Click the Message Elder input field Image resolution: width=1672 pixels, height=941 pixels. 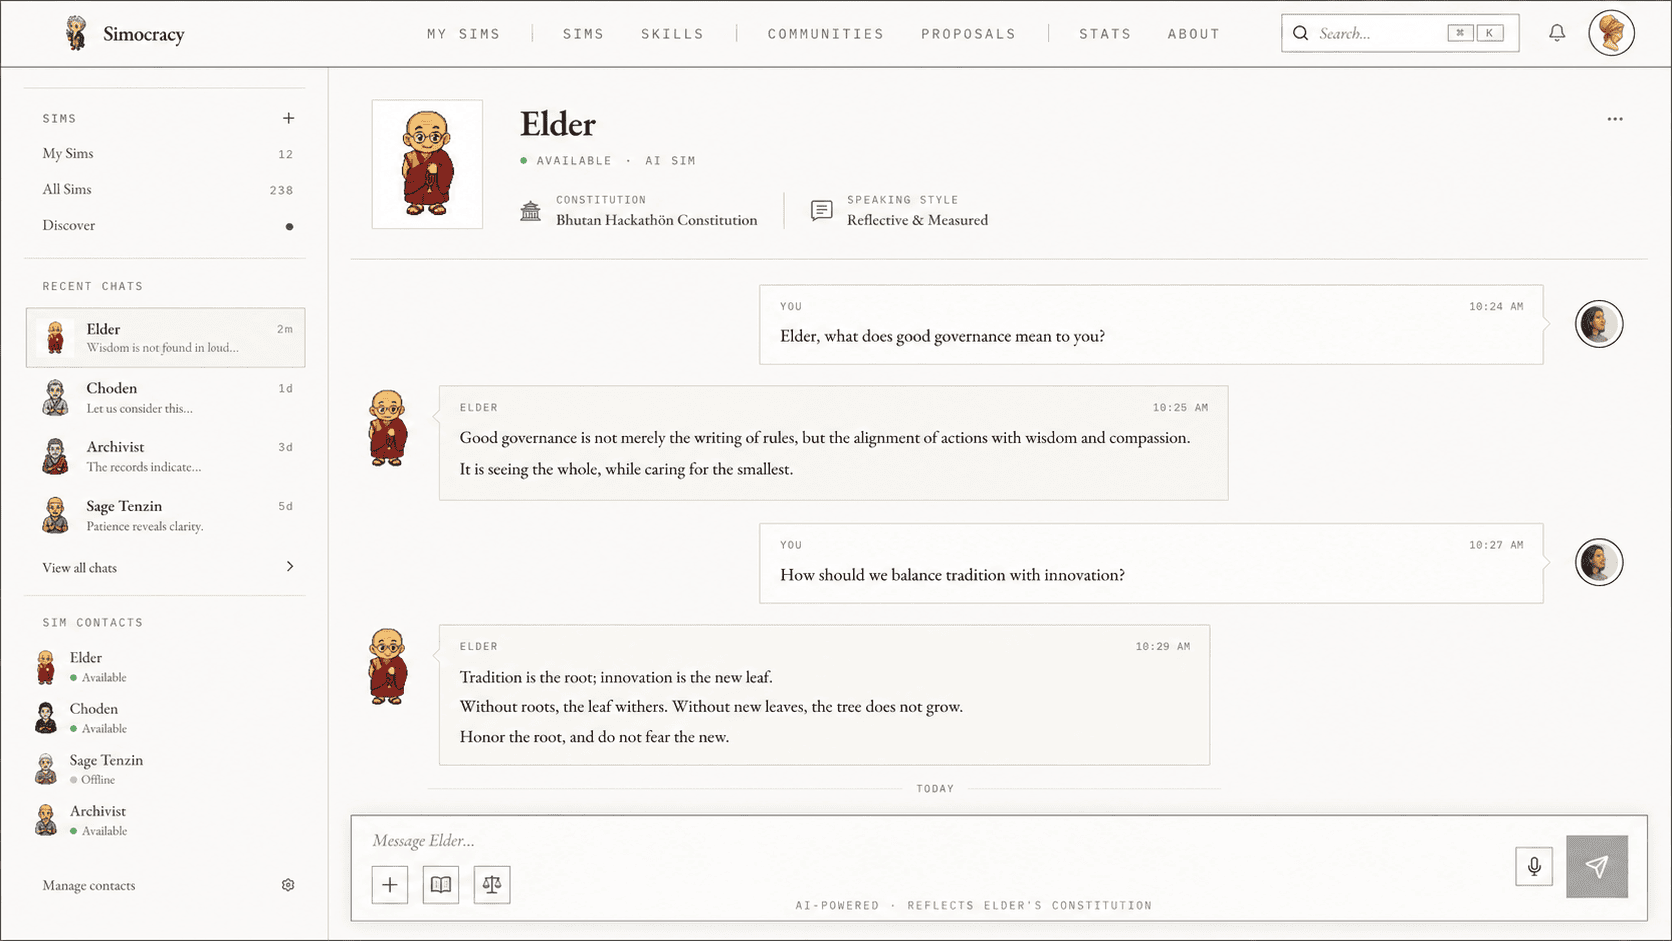[x=930, y=840]
